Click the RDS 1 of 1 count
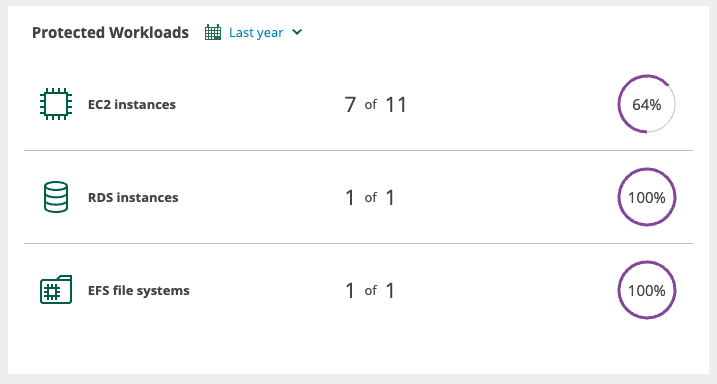This screenshot has width=717, height=384. point(370,198)
